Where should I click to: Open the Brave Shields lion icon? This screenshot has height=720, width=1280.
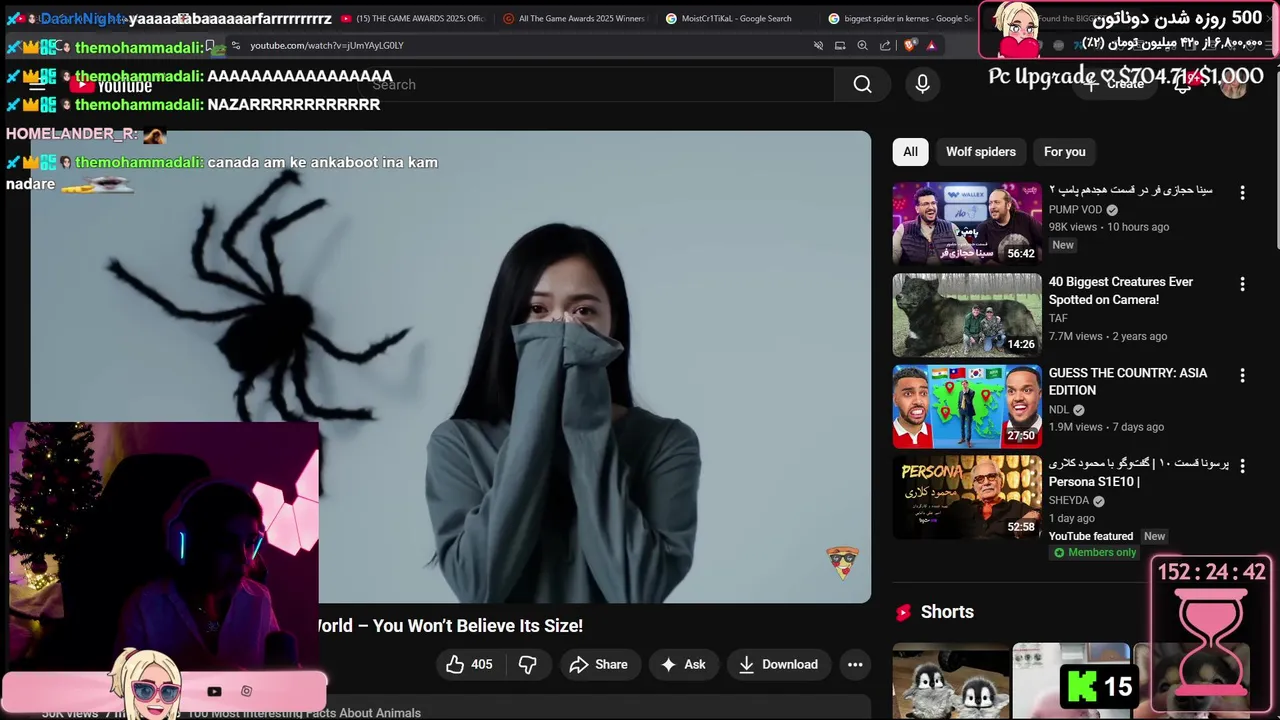tap(909, 45)
